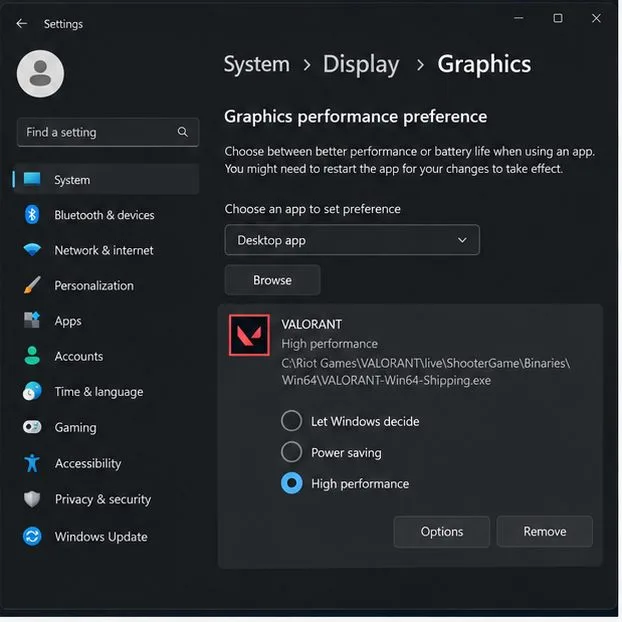Open Accessibility settings page
The width and height of the screenshot is (622, 622).
(106, 463)
